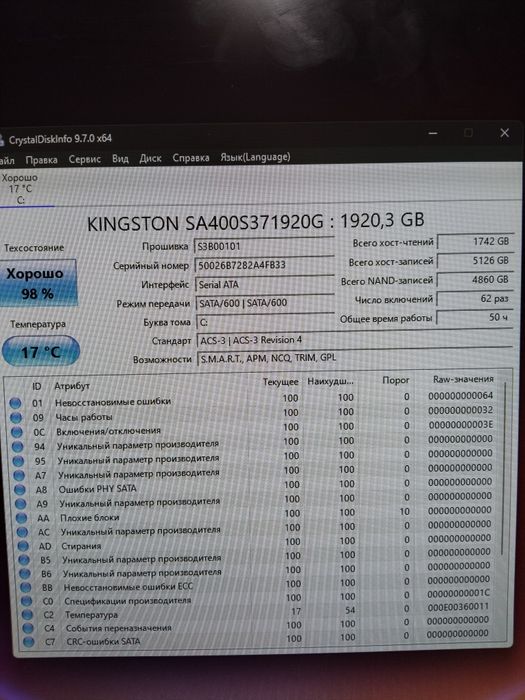This screenshot has height=700, width=525.
Task: Minimize the CrystalDiskInfo window
Action: tap(433, 133)
